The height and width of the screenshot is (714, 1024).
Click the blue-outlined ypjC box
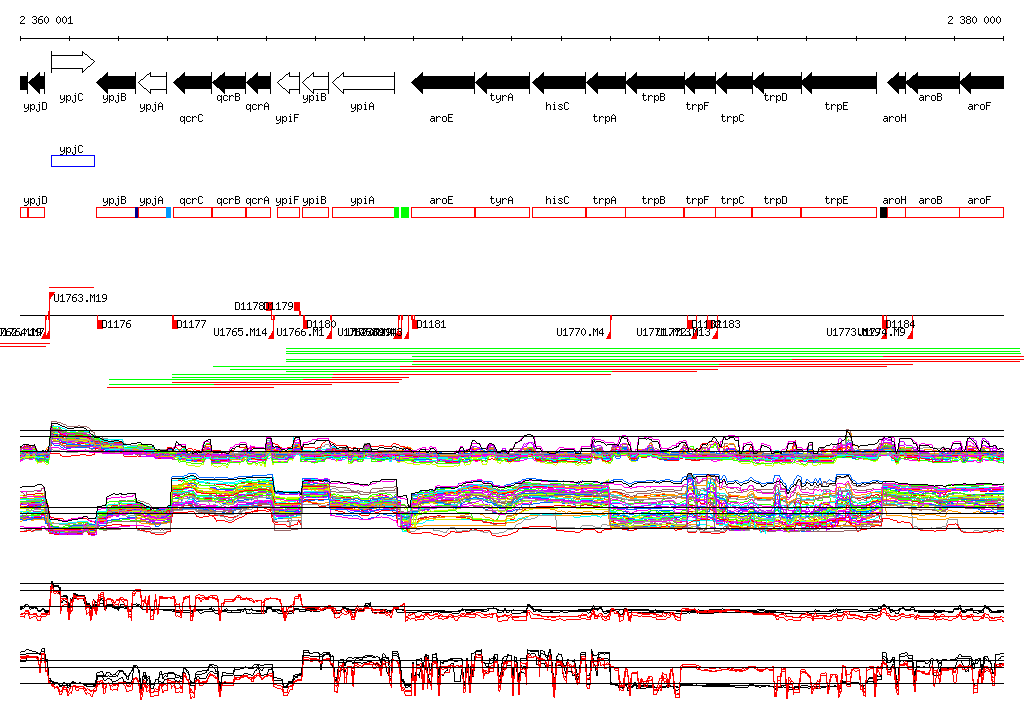(72, 161)
